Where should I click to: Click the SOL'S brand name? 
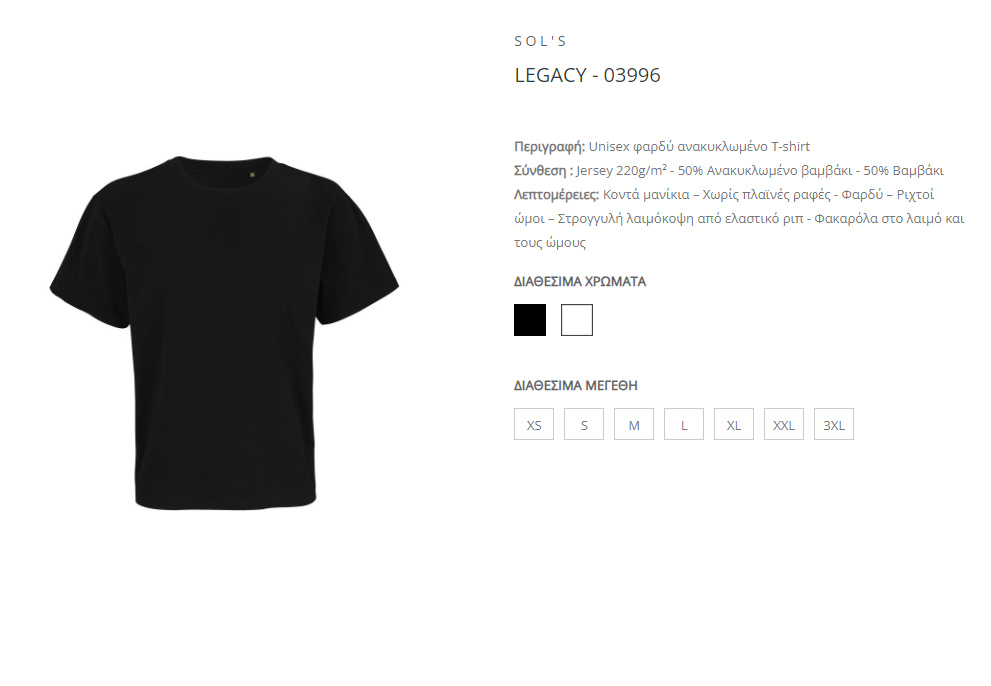(540, 41)
